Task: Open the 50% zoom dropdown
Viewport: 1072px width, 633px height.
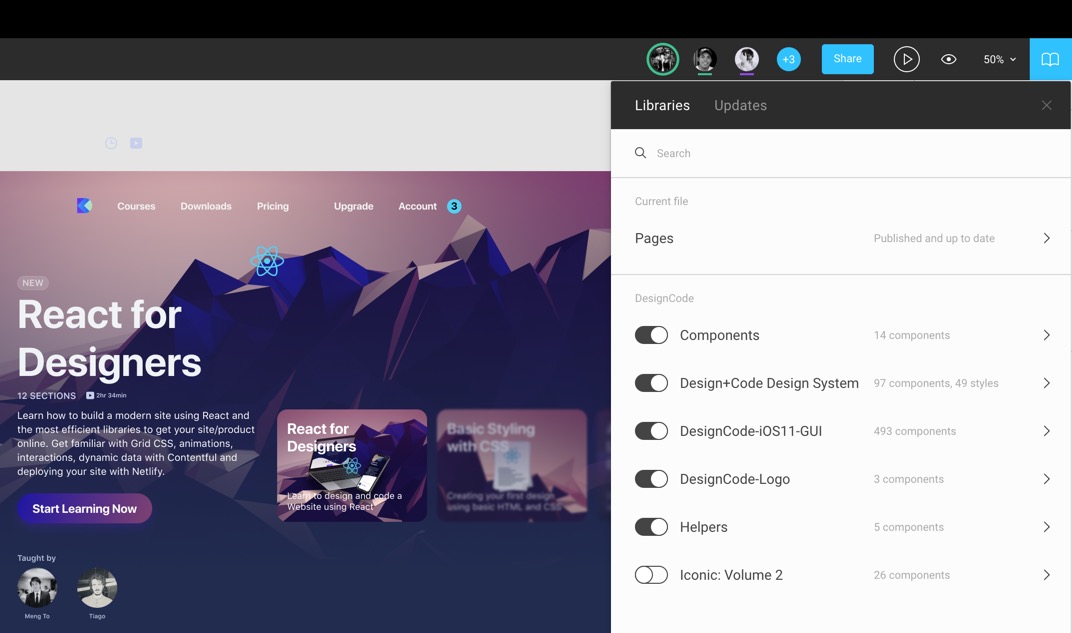Action: pos(1000,59)
